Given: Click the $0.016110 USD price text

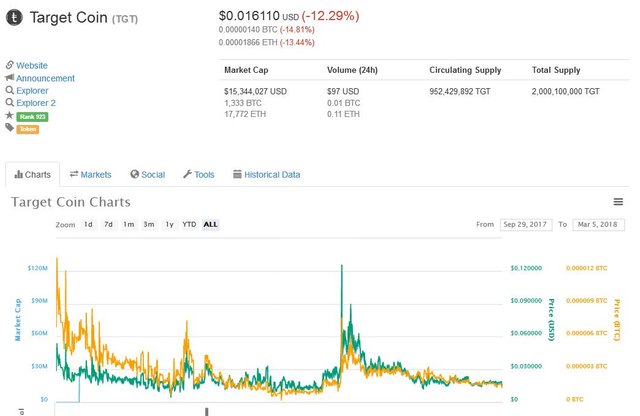Looking at the screenshot, I should [x=259, y=16].
